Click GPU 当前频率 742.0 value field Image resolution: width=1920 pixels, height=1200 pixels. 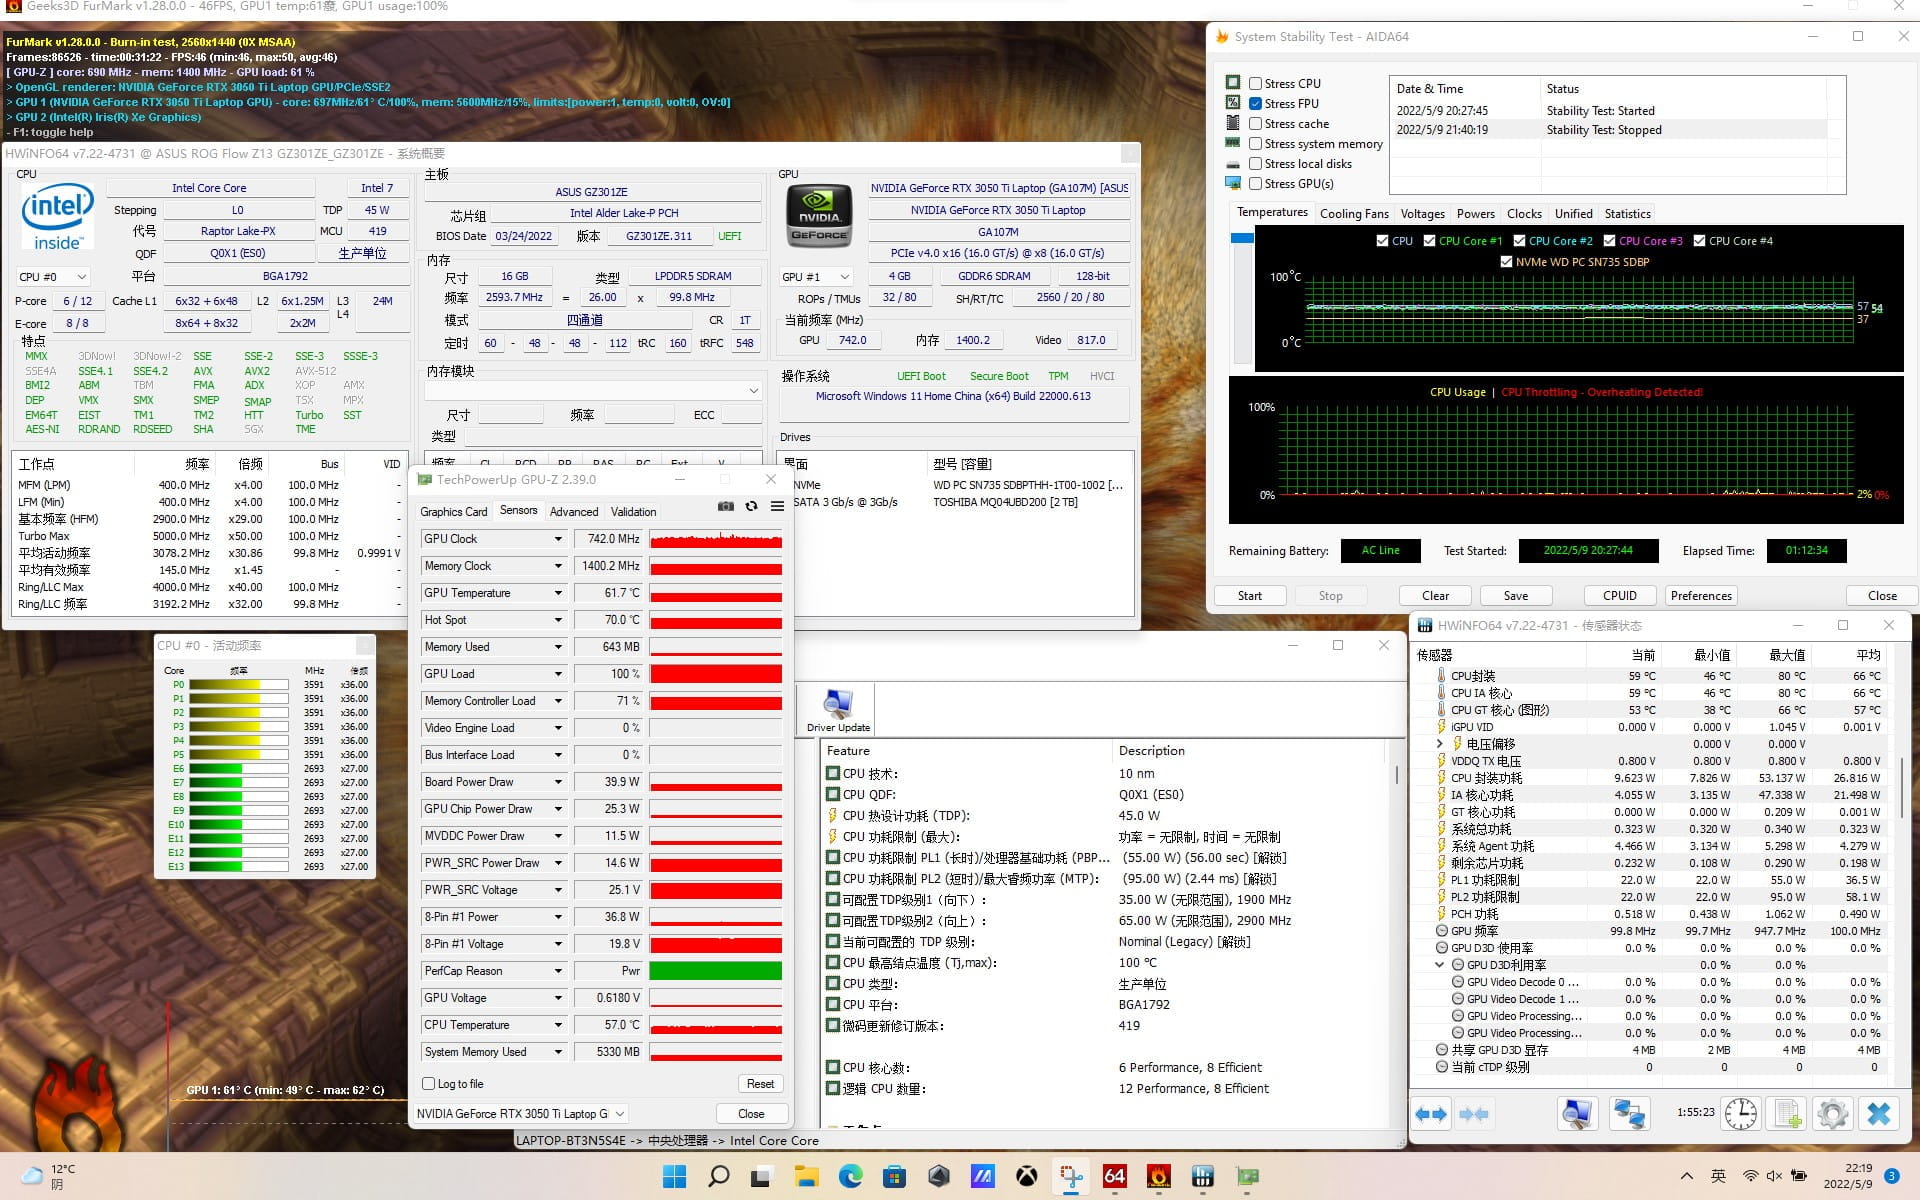[x=853, y=341]
